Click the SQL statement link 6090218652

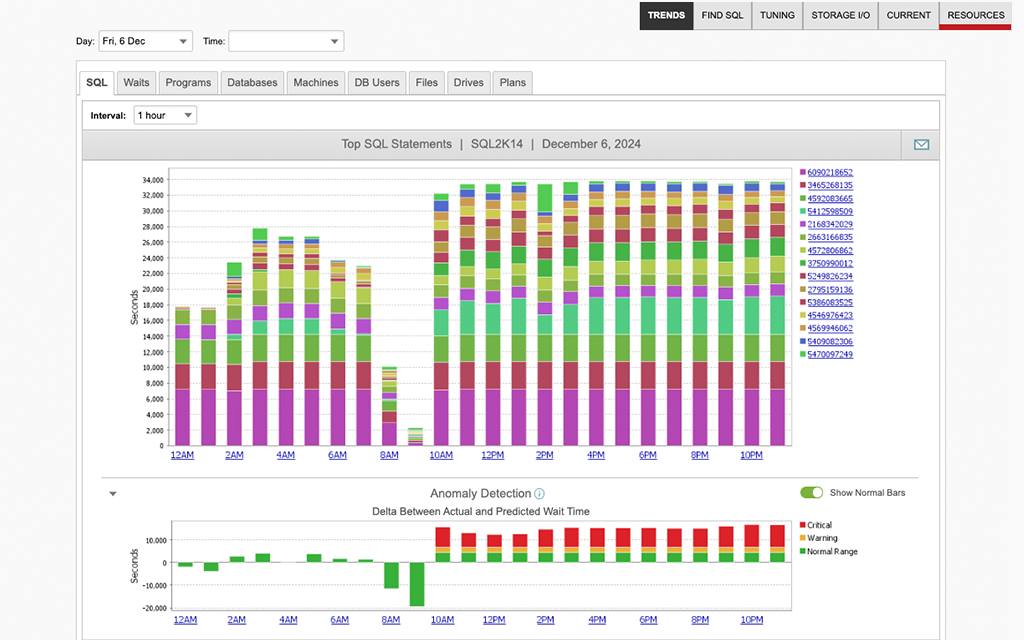coord(828,172)
